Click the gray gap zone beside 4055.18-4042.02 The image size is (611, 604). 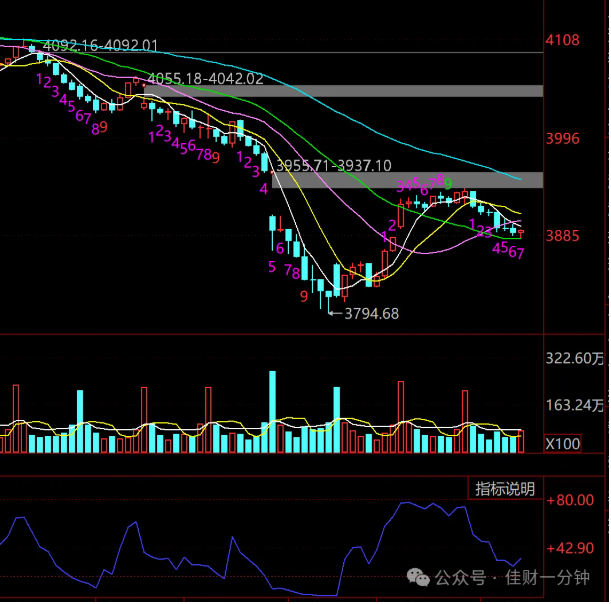(343, 91)
